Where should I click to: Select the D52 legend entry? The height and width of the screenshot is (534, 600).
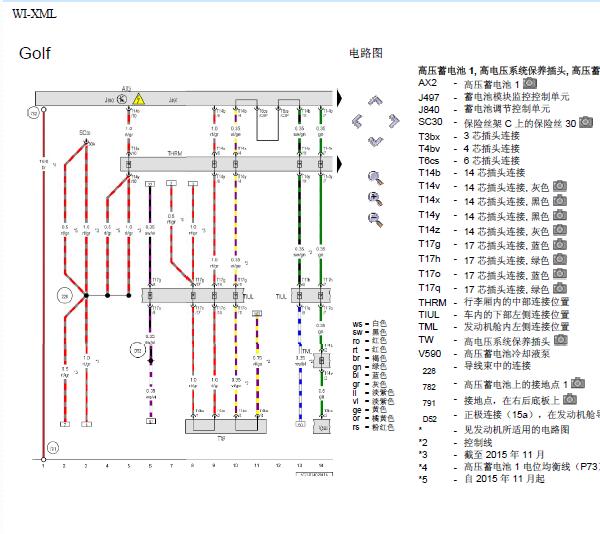pyautogui.click(x=509, y=417)
